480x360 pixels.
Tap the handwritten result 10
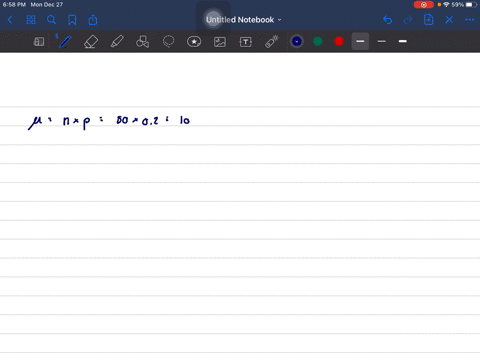coord(185,120)
